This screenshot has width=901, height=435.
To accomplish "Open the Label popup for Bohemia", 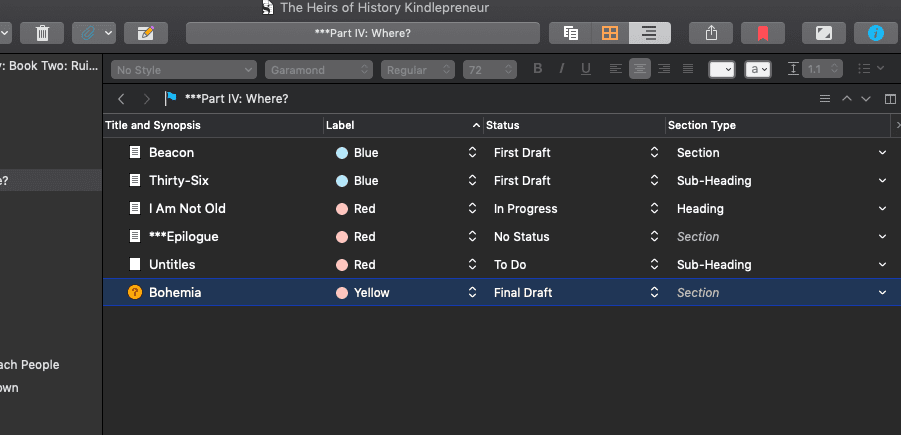I will 472,292.
